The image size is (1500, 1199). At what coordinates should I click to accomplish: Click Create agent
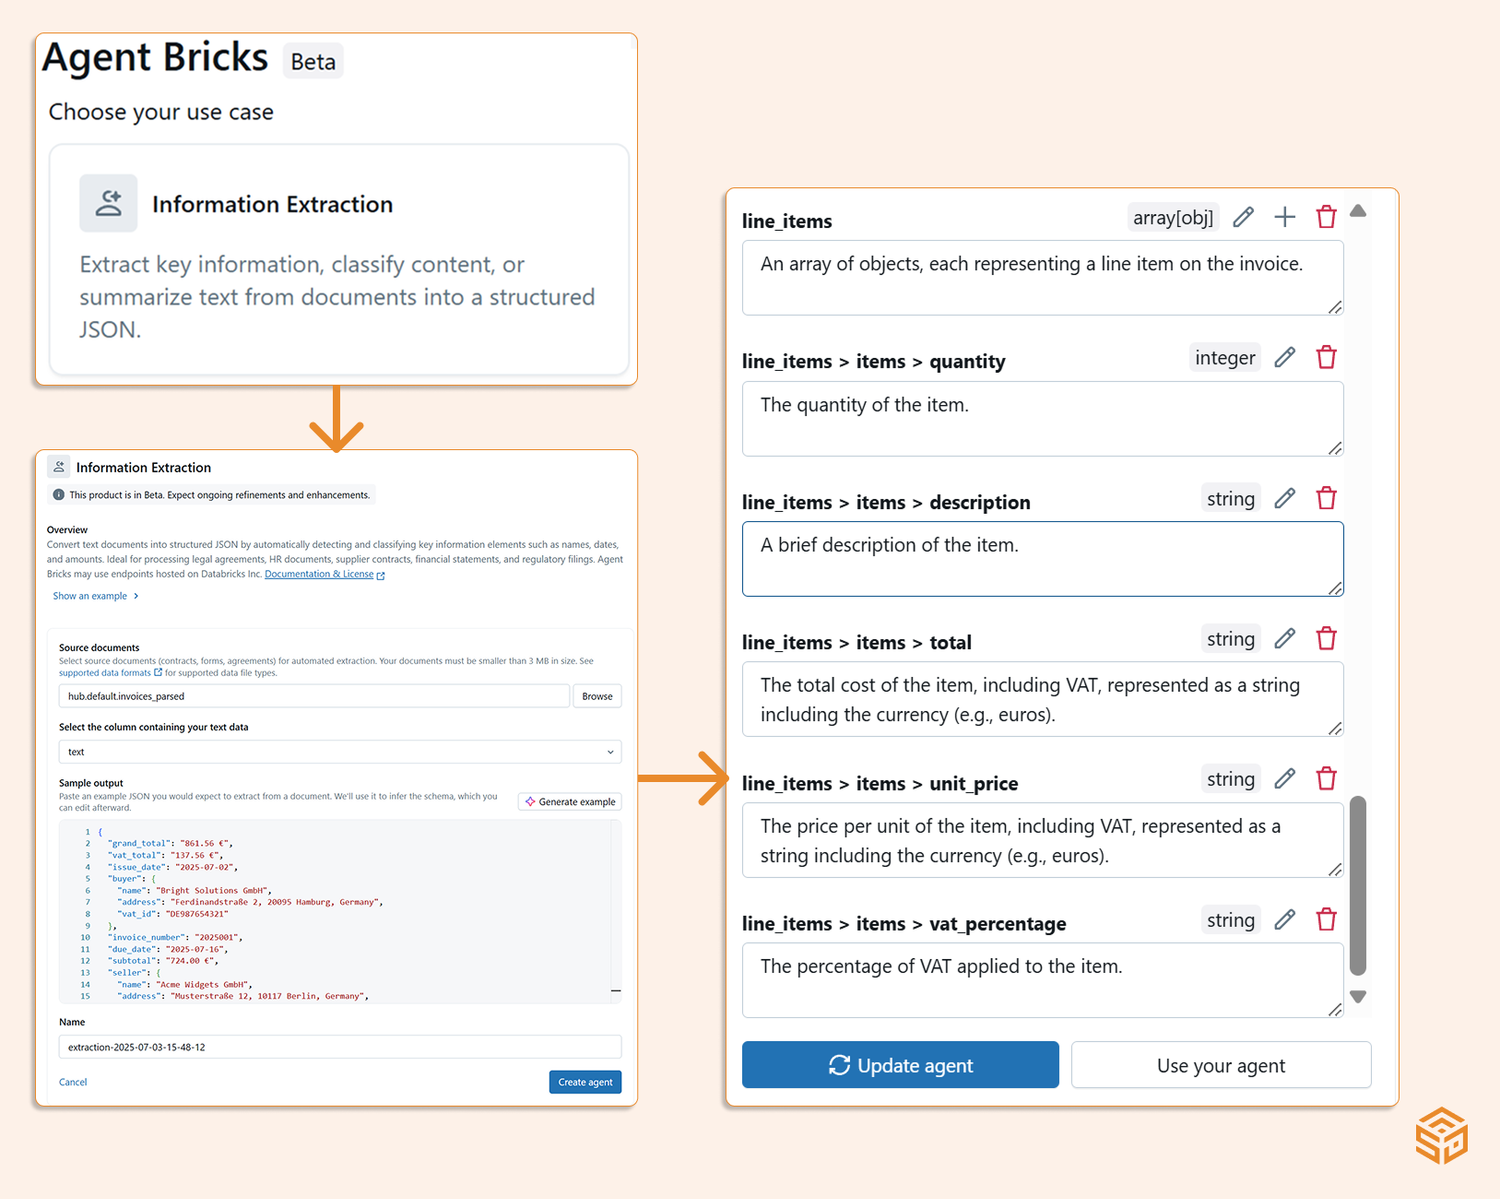[584, 1081]
